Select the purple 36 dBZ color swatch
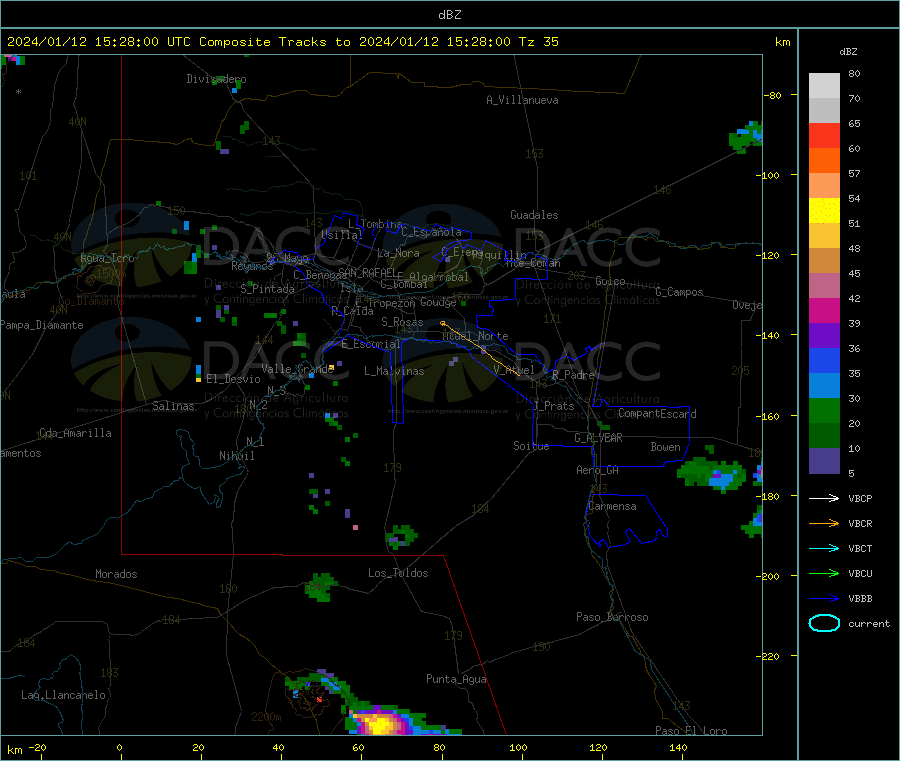Viewport: 900px width, 761px height. coord(824,336)
